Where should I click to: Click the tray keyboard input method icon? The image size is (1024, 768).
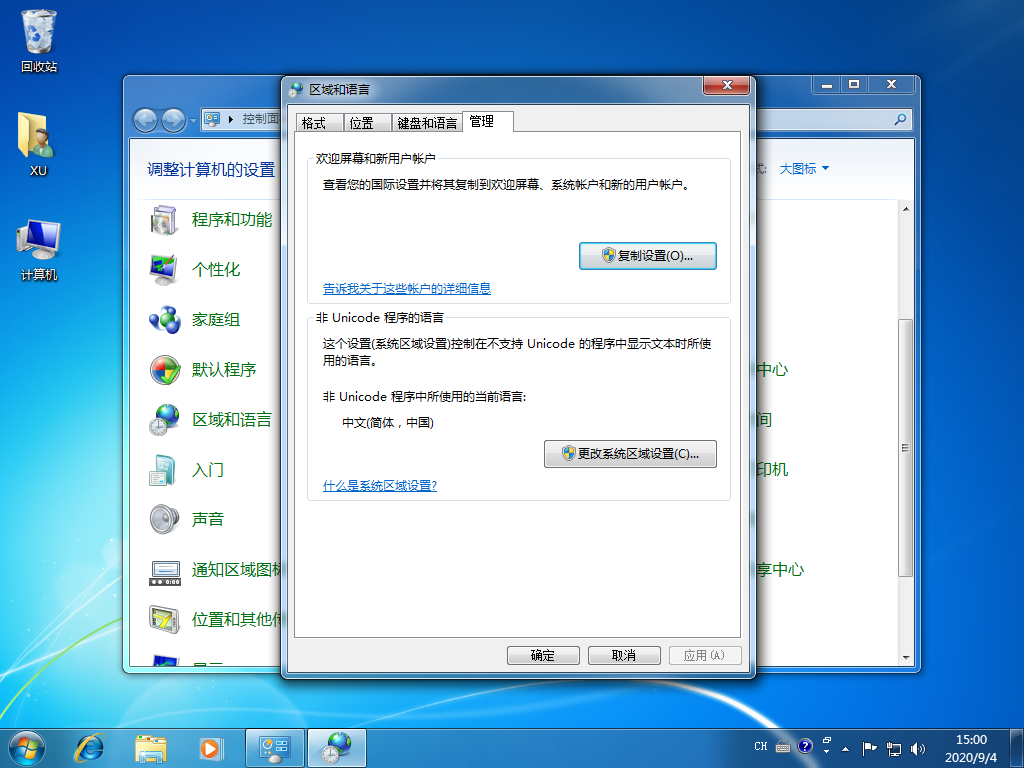(782, 746)
